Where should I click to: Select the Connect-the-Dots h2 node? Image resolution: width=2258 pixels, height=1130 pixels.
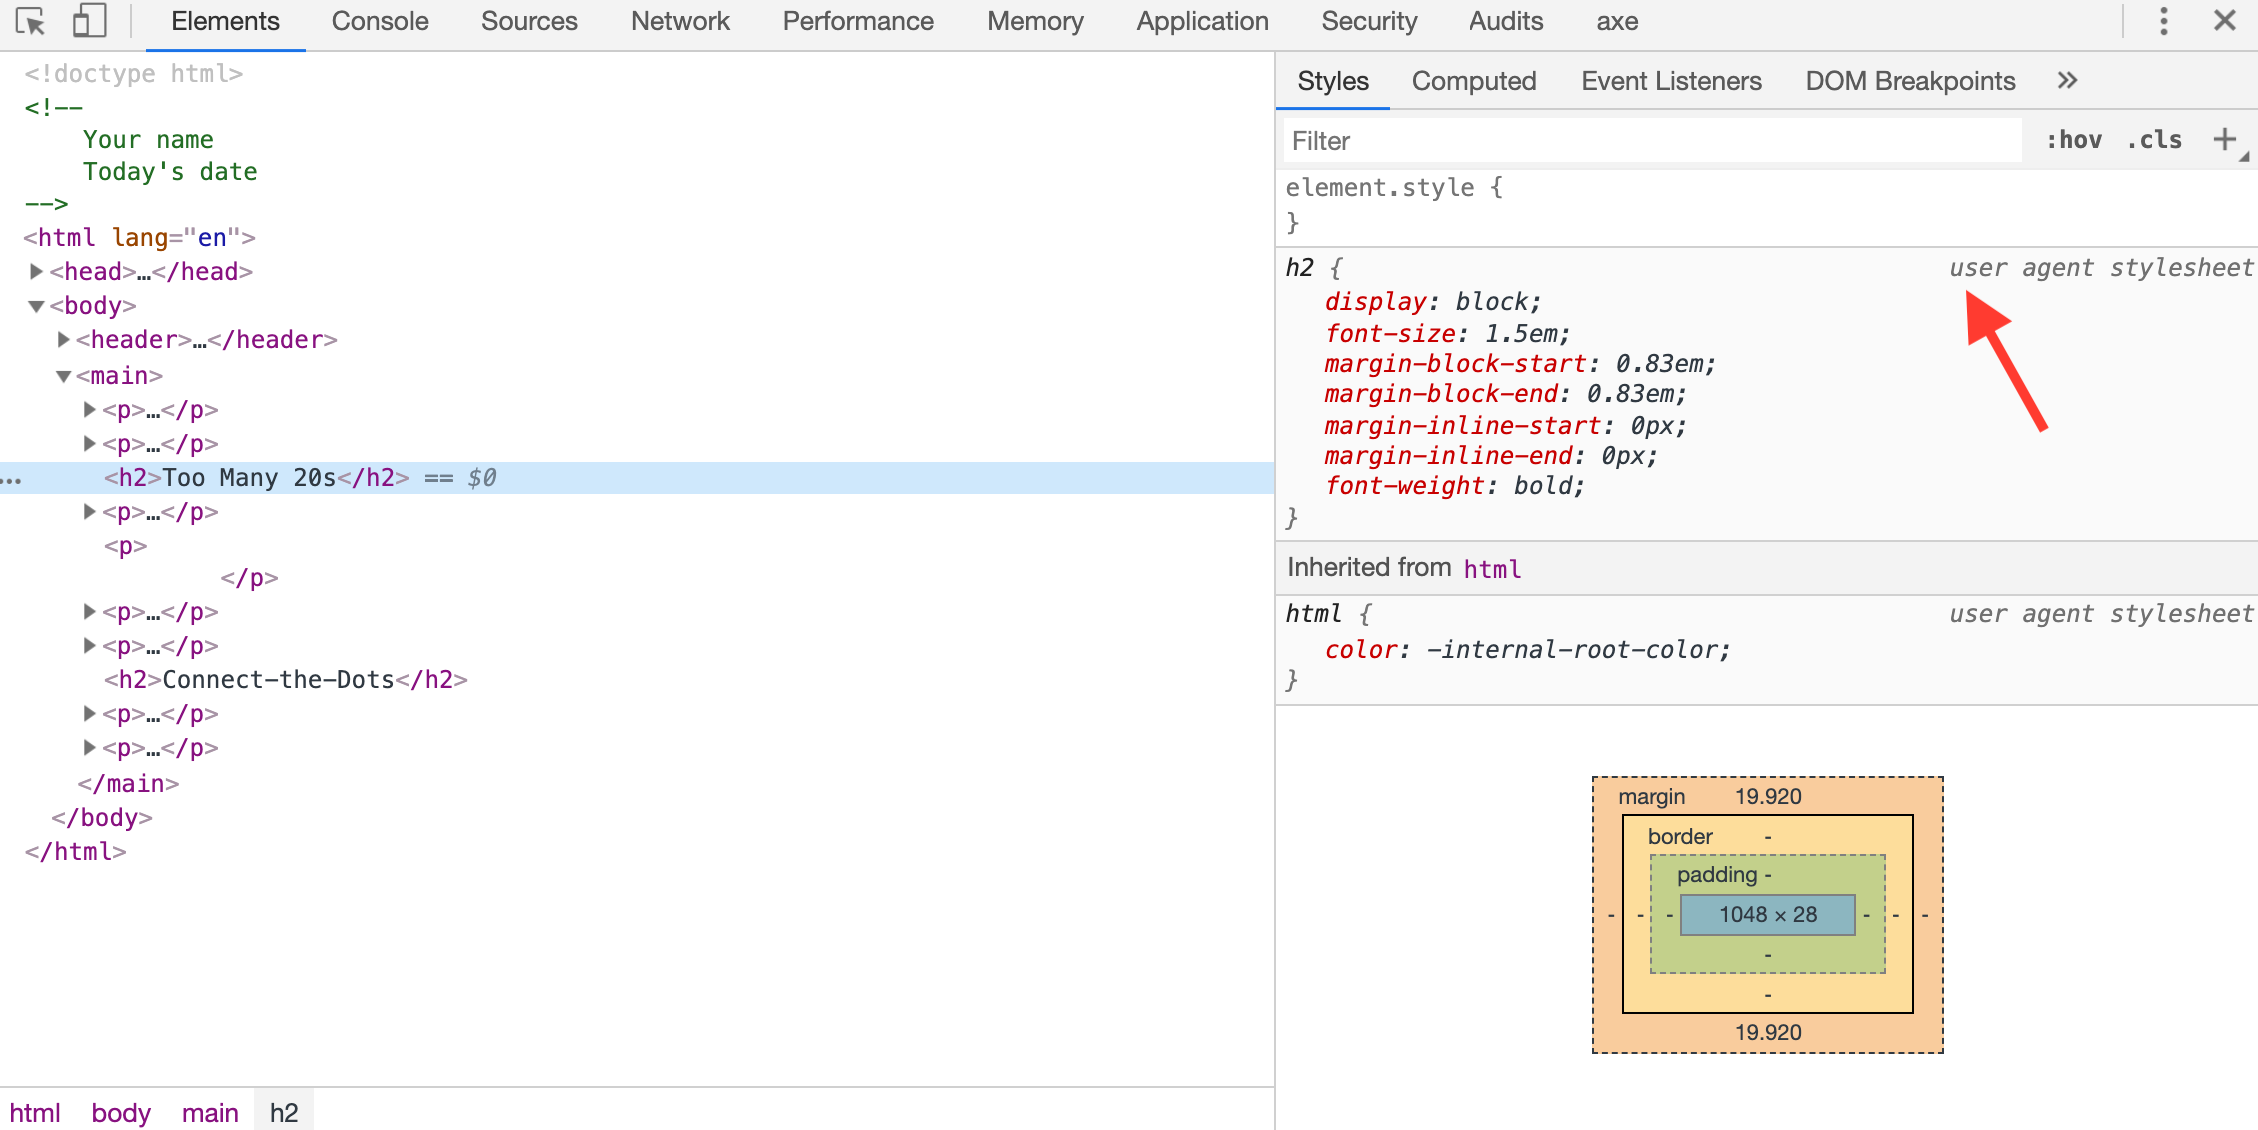coord(286,680)
